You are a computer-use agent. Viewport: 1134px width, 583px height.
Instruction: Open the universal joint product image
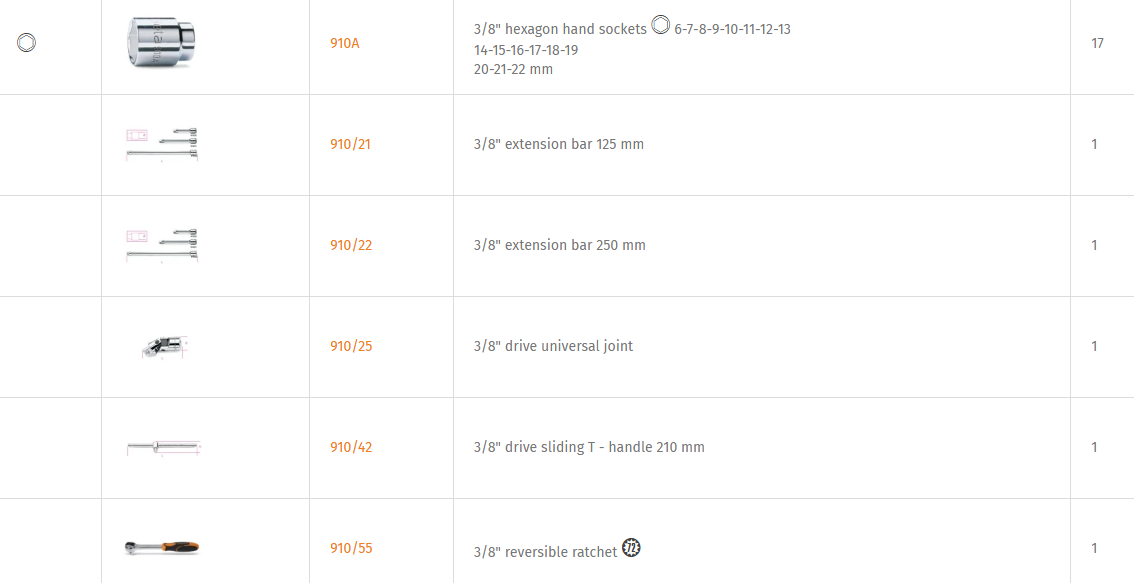pyautogui.click(x=164, y=346)
